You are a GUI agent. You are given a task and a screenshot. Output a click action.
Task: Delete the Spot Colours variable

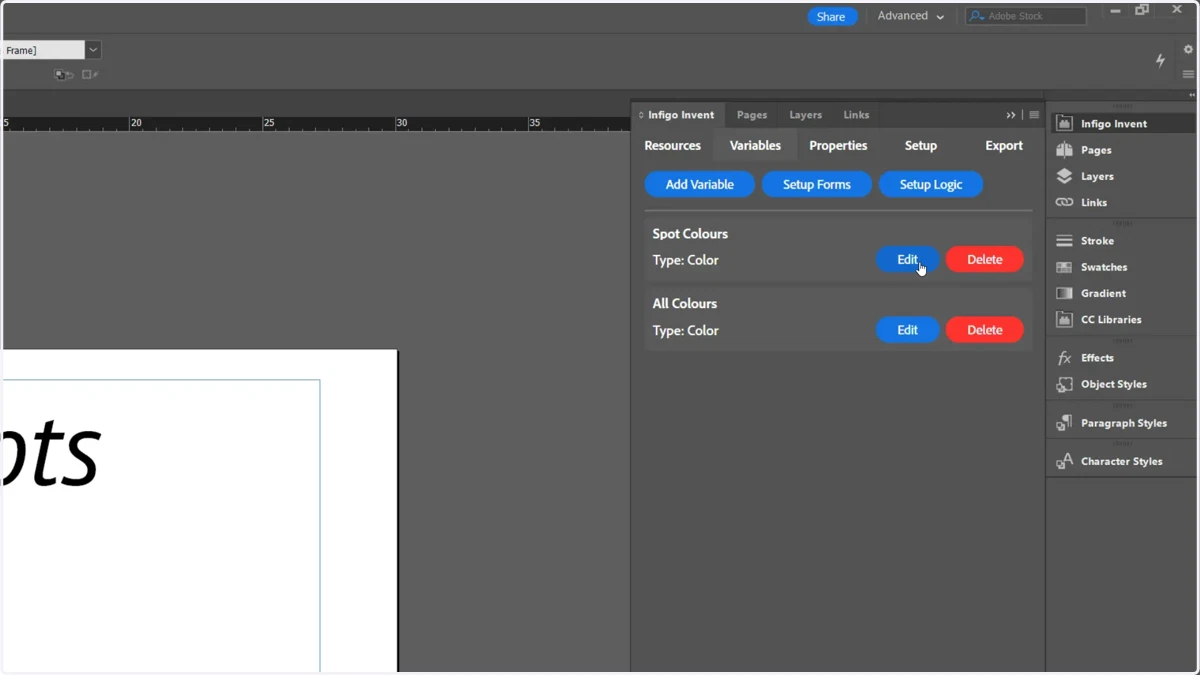tap(985, 260)
